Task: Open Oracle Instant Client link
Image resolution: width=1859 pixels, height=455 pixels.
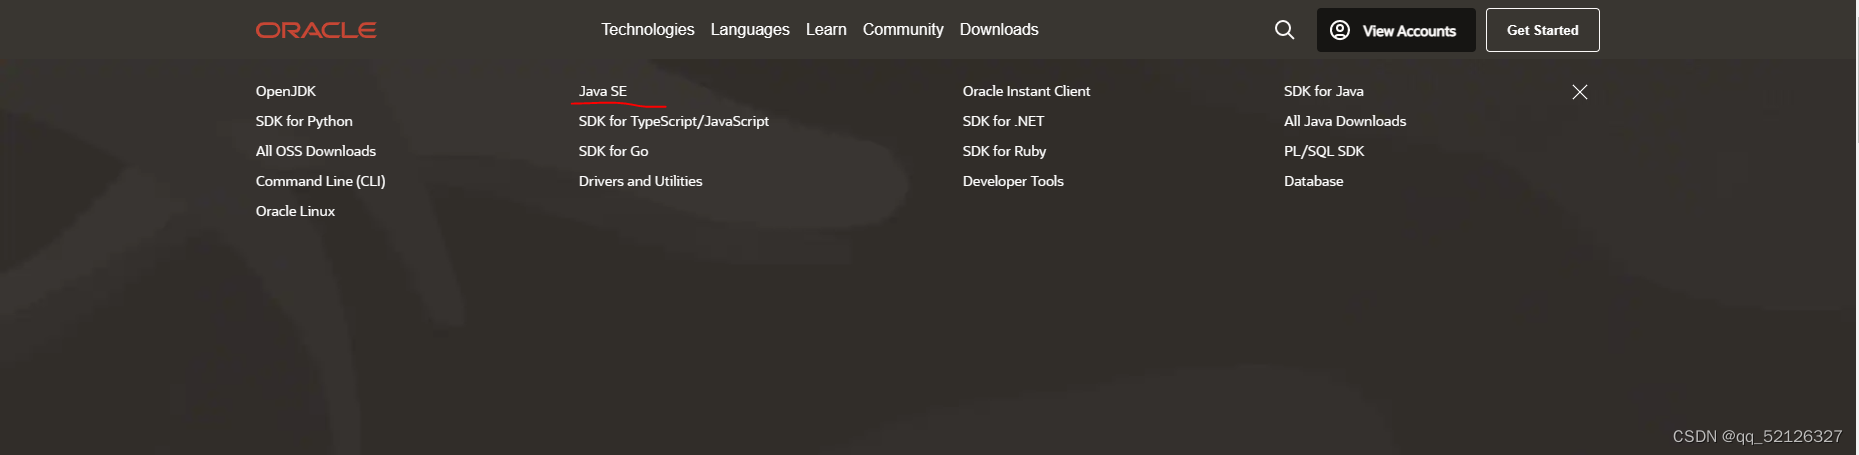Action: click(x=1027, y=91)
